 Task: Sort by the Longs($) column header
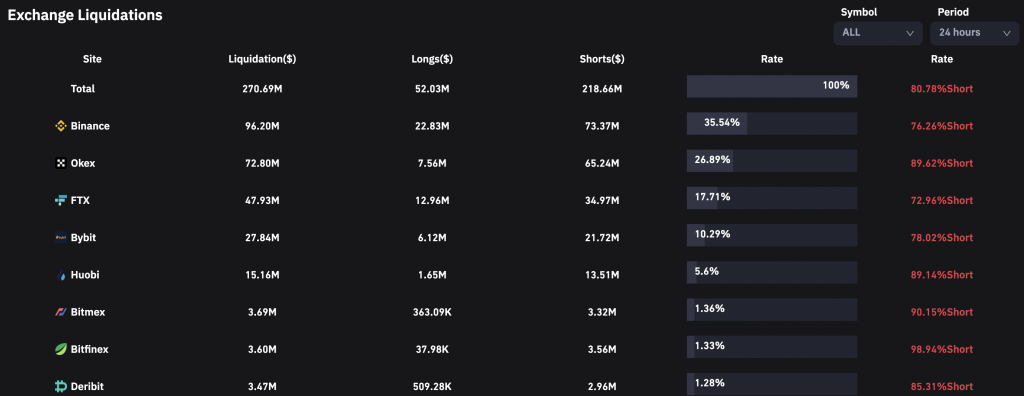(432, 59)
